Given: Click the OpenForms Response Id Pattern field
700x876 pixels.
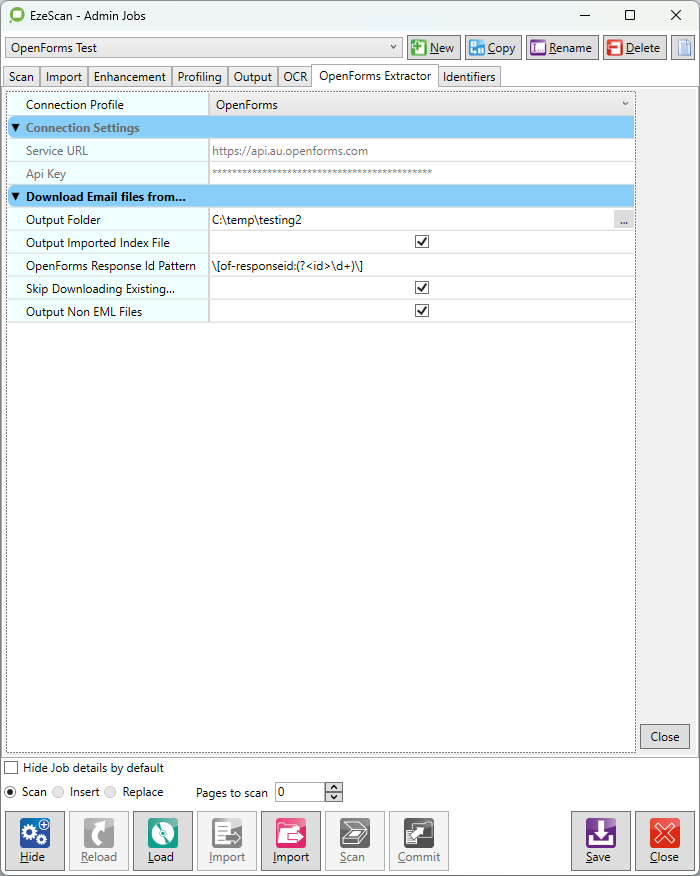Looking at the screenshot, I should pyautogui.click(x=420, y=266).
